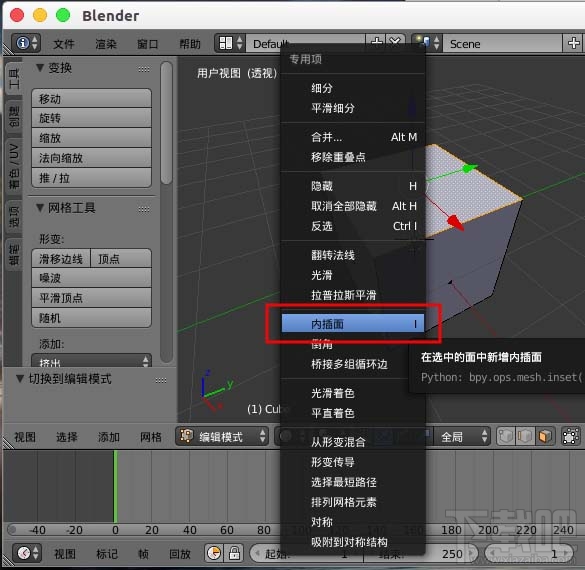Open the 挤出 dropdown in tool shelf
Screen dimensions: 585x570
point(91,361)
